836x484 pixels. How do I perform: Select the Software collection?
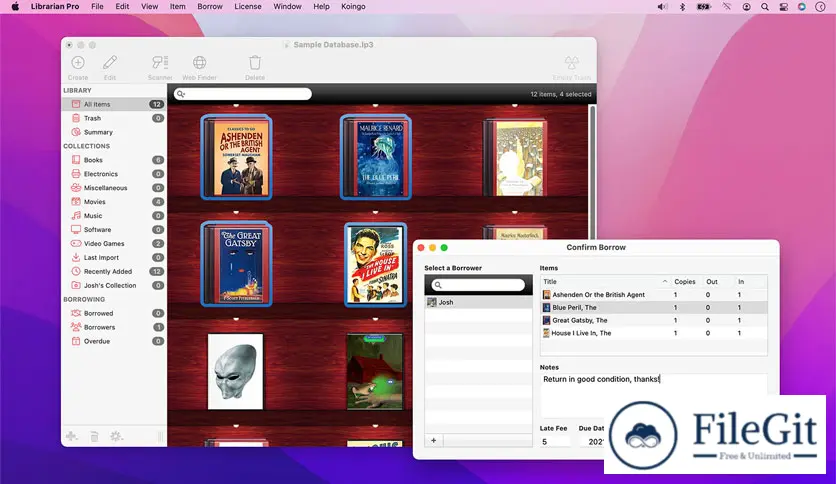click(x=114, y=229)
